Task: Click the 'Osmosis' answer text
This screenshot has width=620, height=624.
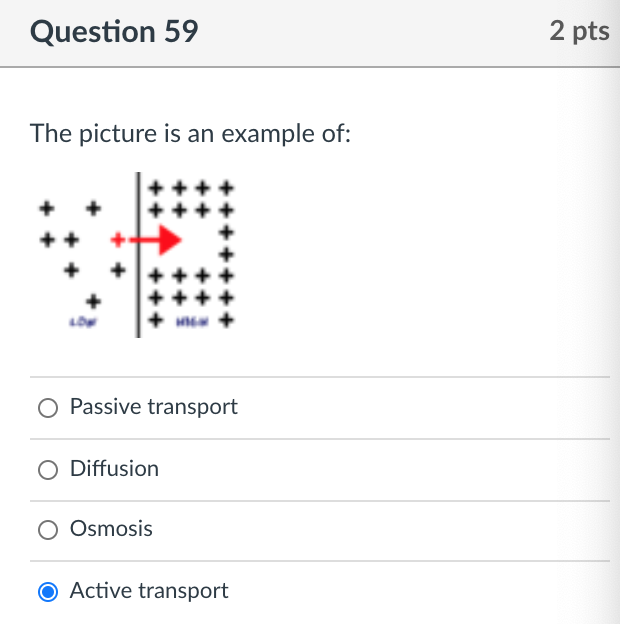Action: click(x=111, y=529)
